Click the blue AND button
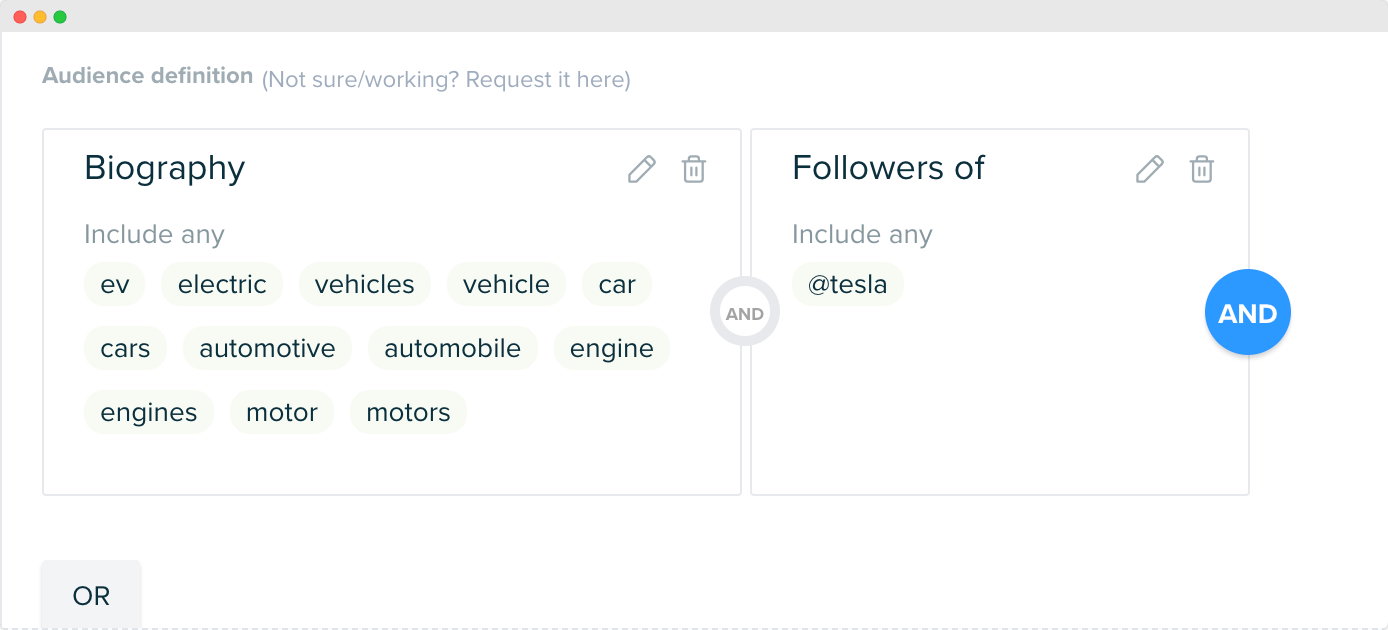Viewport: 1388px width, 630px height. (1248, 313)
